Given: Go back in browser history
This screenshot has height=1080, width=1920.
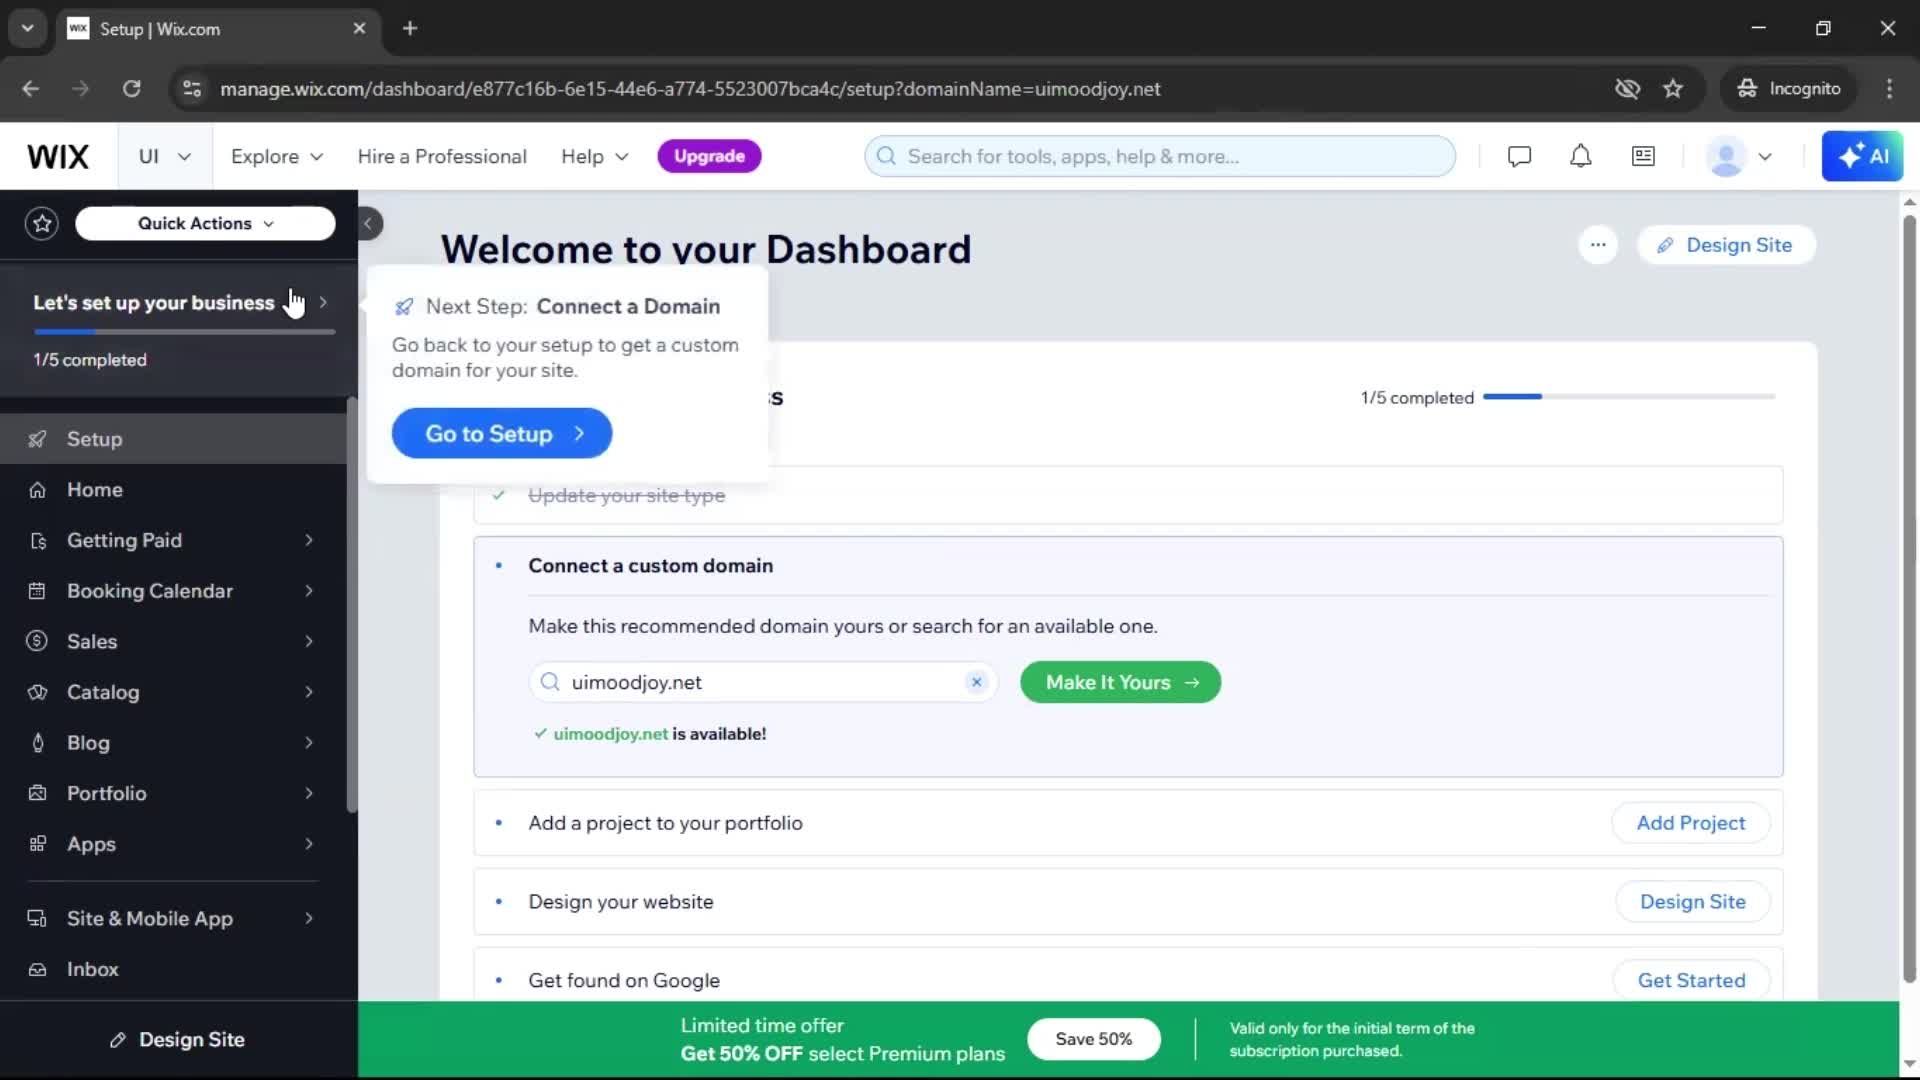Looking at the screenshot, I should pyautogui.click(x=30, y=89).
